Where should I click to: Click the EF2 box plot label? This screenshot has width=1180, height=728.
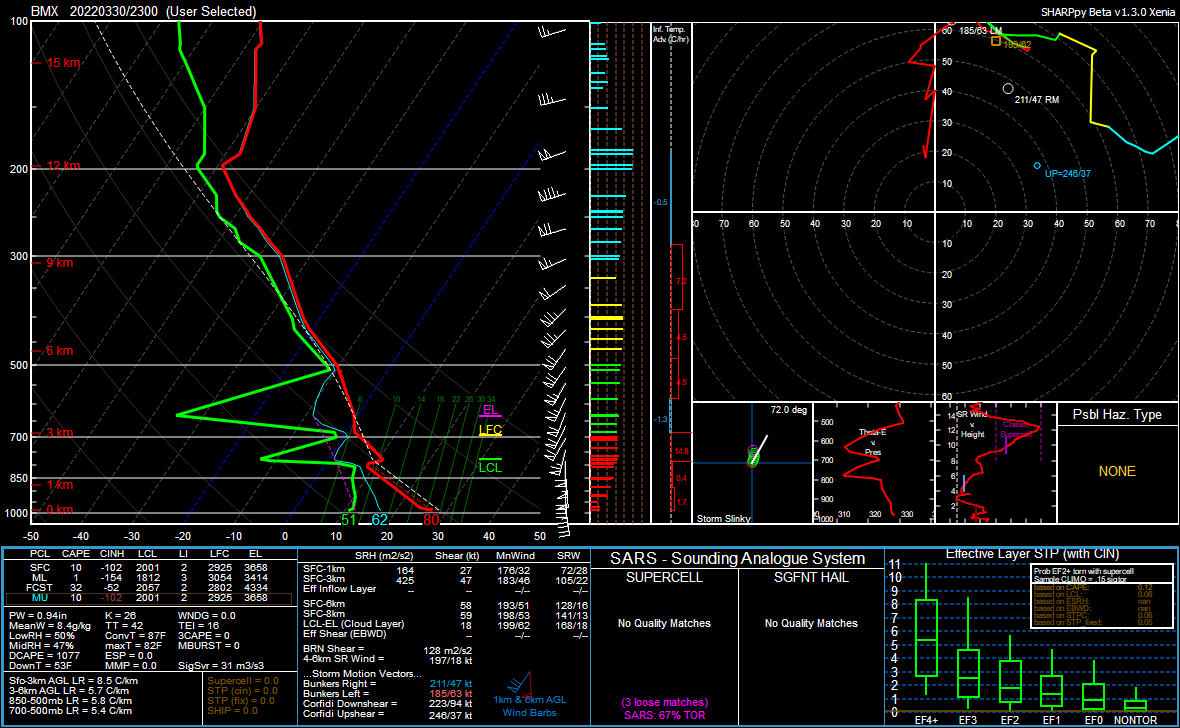[1009, 720]
